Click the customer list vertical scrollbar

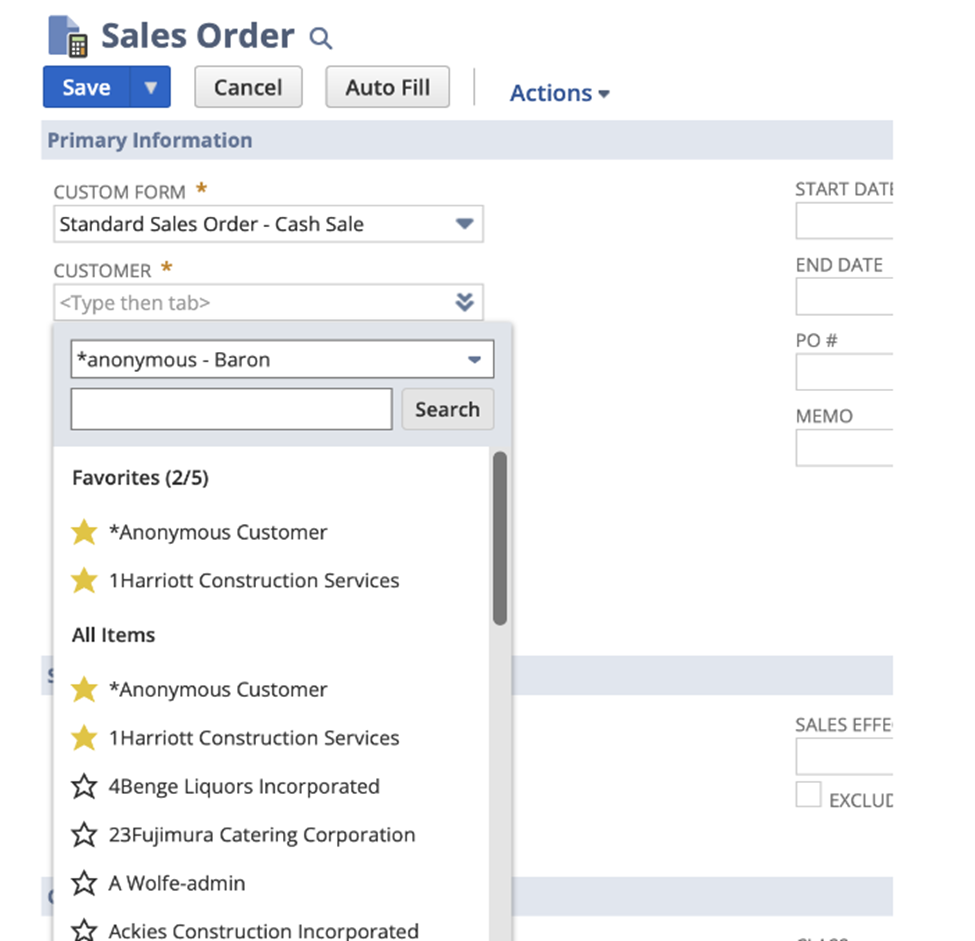coord(500,538)
